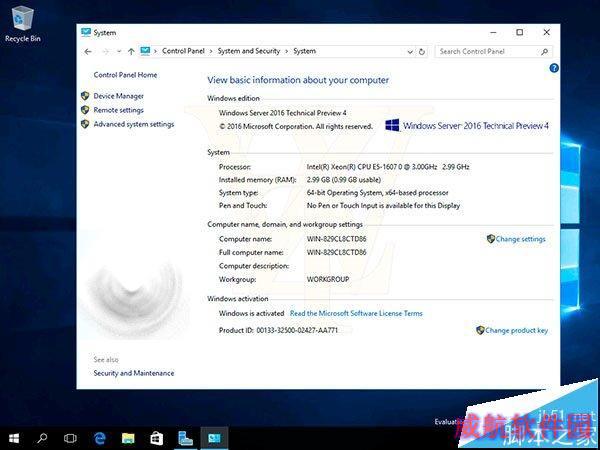Open Remote settings link
The width and height of the screenshot is (600, 450).
click(119, 110)
